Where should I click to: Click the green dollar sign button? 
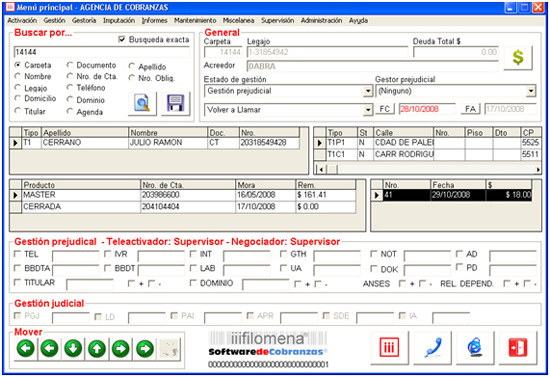518,58
